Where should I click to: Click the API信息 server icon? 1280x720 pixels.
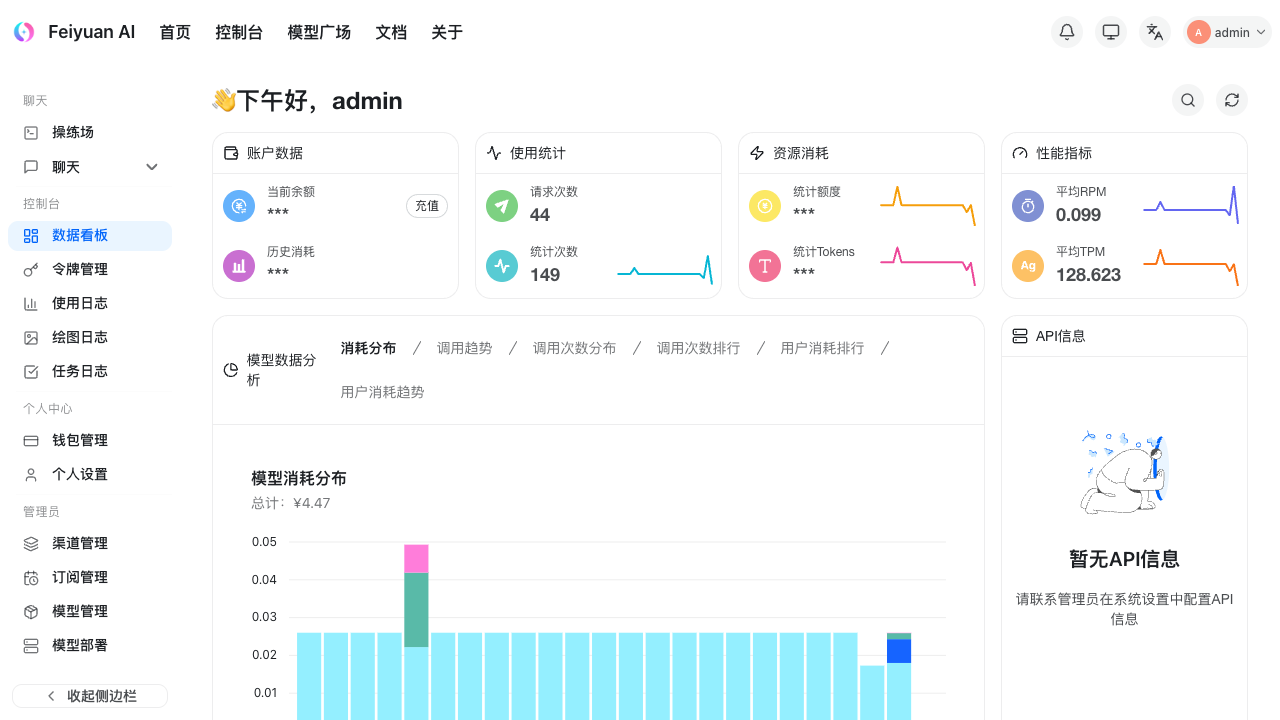click(1020, 336)
